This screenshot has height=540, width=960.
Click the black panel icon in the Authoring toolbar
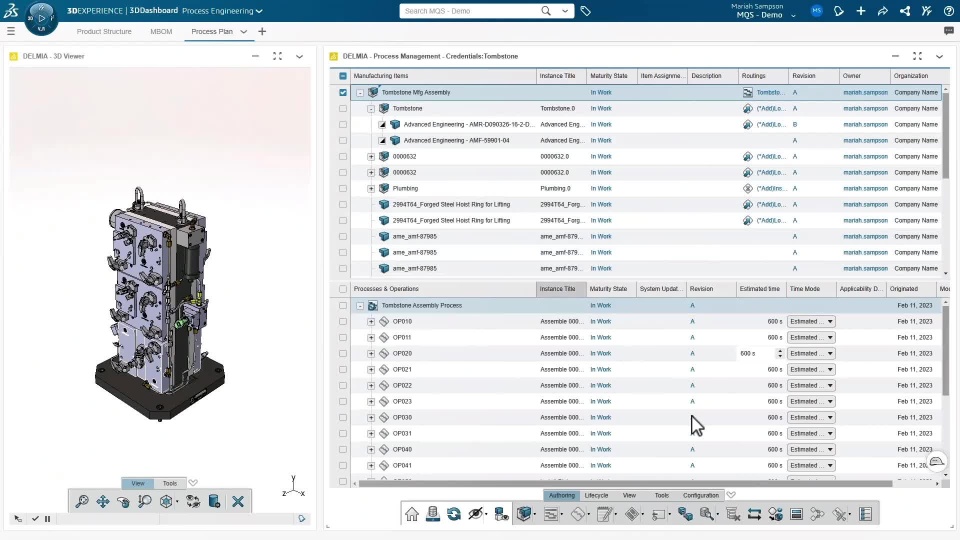(797, 514)
